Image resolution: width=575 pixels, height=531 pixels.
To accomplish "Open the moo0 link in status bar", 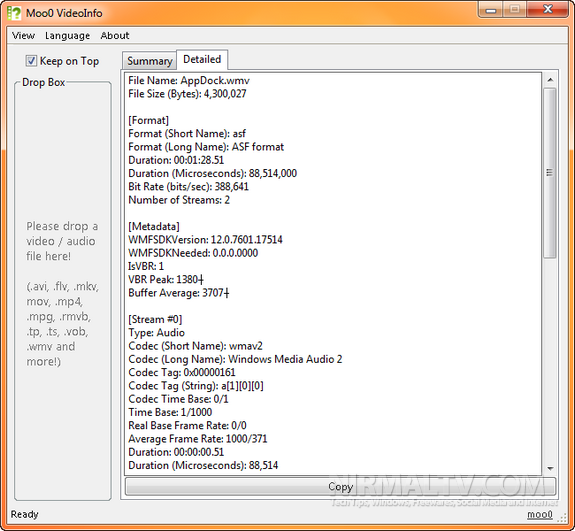I will pyautogui.click(x=539, y=514).
